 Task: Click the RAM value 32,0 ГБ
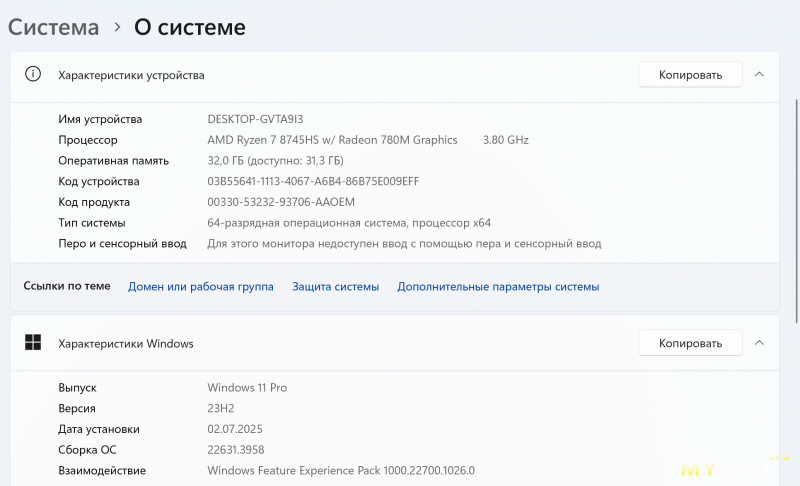point(226,161)
